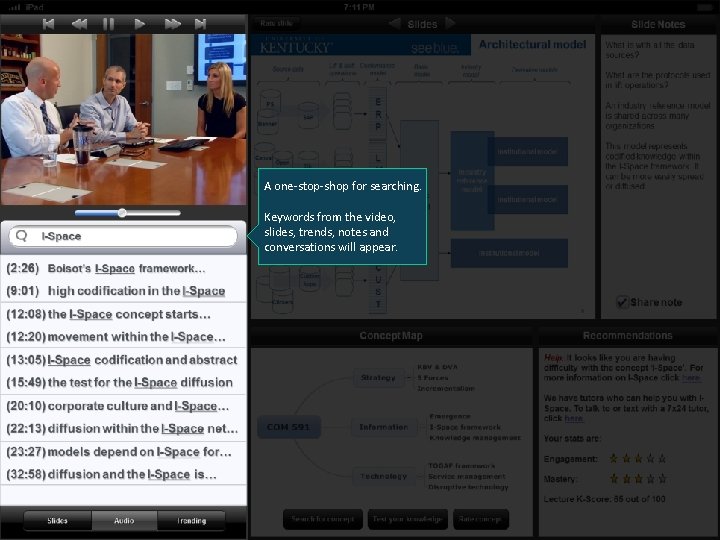Select the Information node in concept map
Viewport: 720px width, 540px height.
[x=384, y=427]
